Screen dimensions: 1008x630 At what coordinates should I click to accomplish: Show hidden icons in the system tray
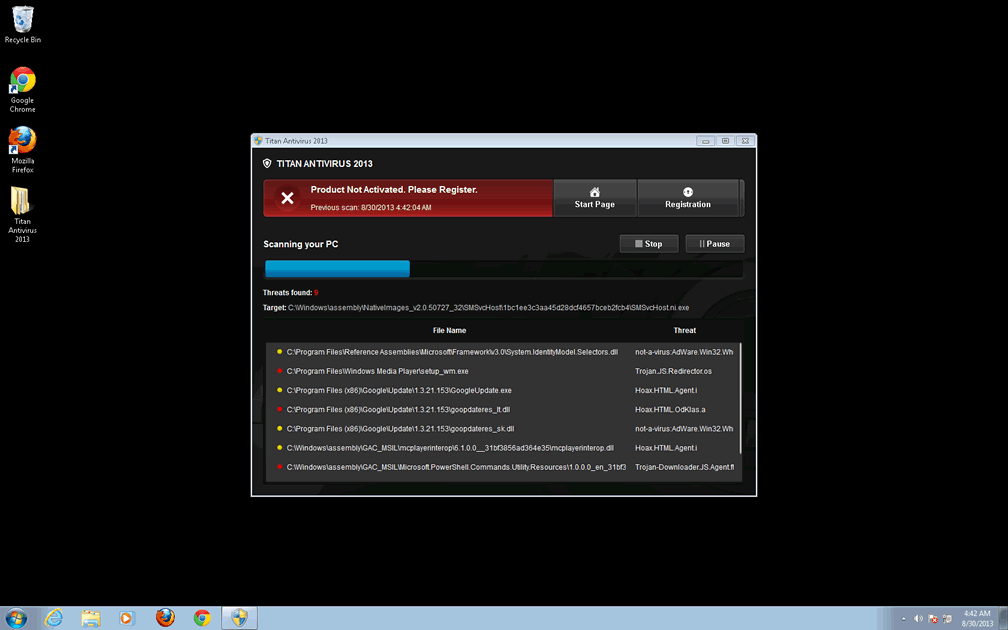[903, 618]
